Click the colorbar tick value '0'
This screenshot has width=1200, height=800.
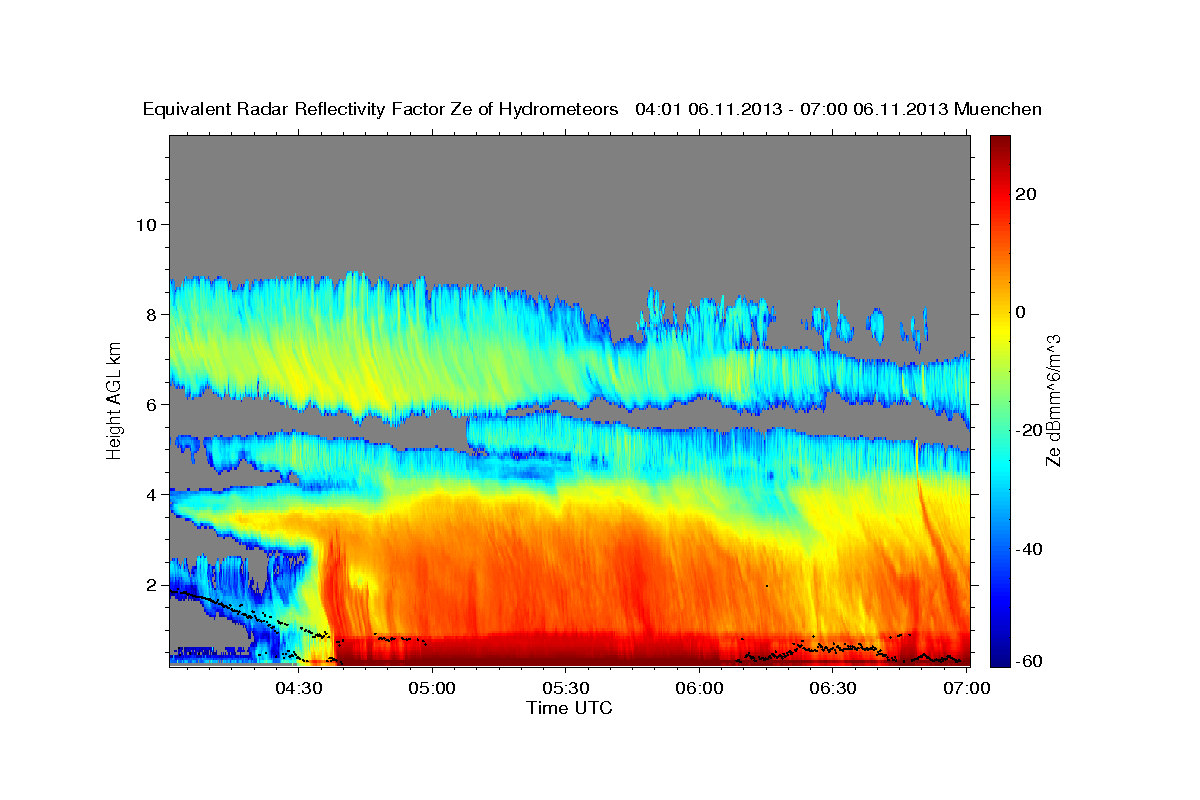coord(1021,312)
